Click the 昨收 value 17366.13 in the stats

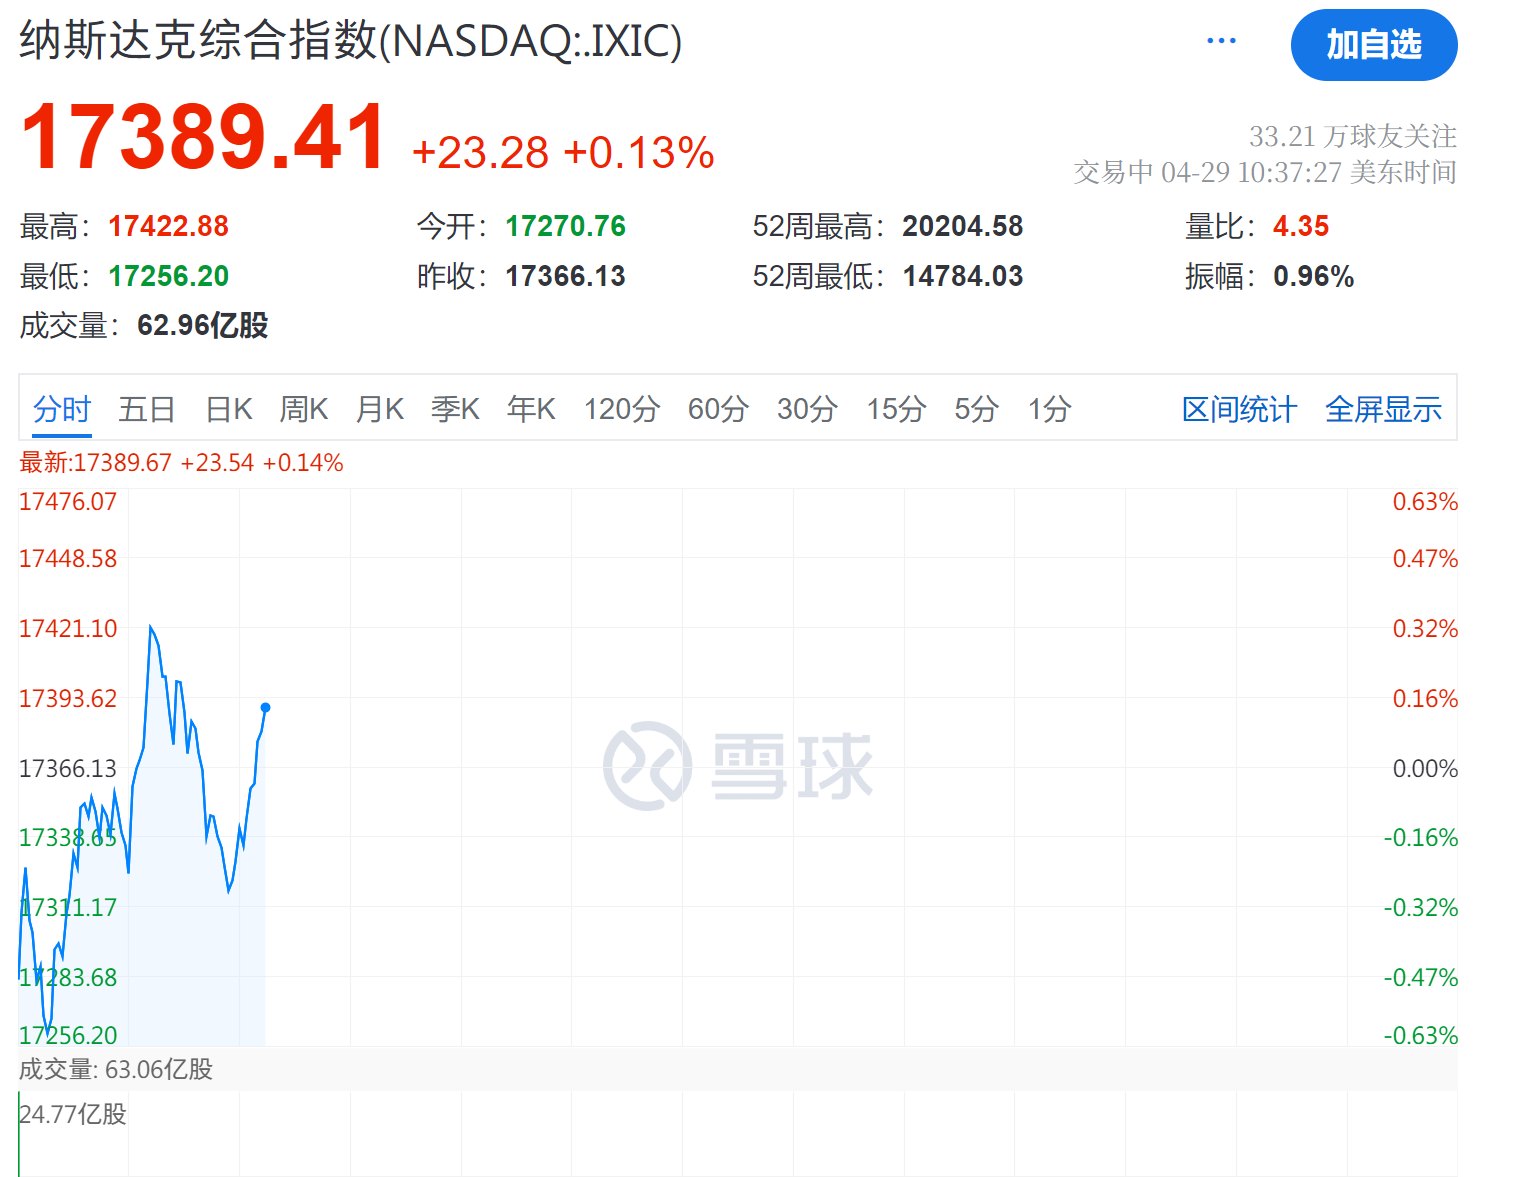pyautogui.click(x=565, y=276)
